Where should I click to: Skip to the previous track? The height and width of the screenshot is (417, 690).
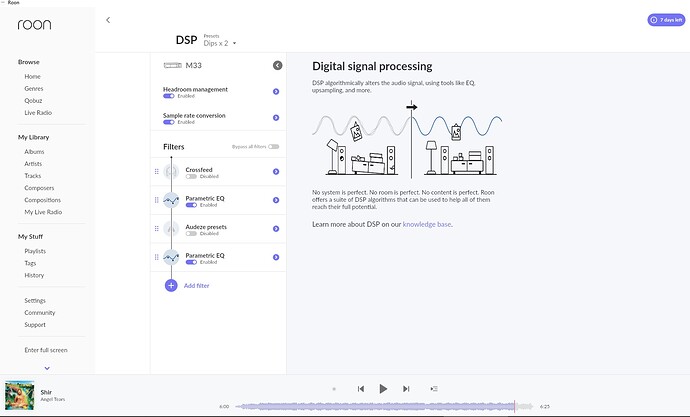pos(361,389)
